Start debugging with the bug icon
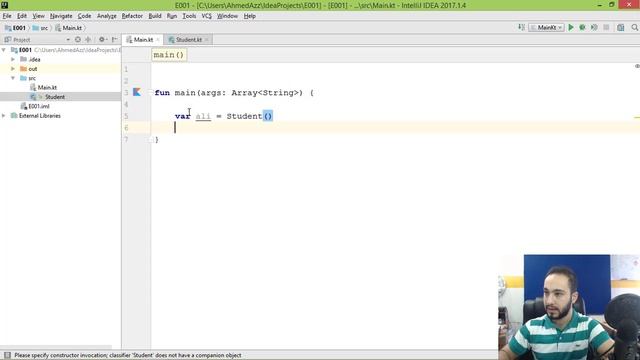Screen dimensions: 640x360 click(582, 27)
